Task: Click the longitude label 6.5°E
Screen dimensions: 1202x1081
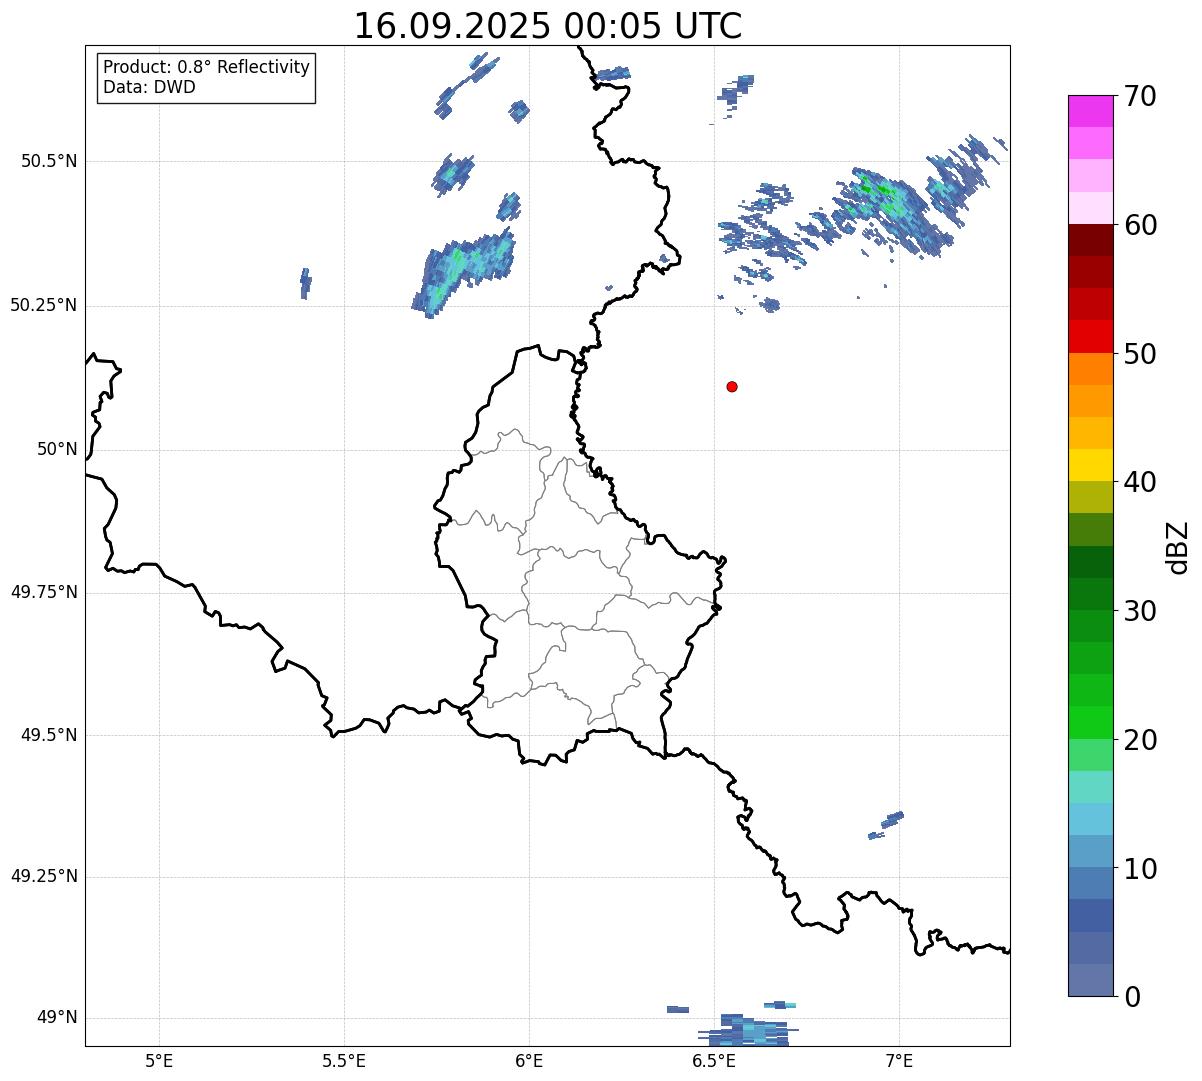Action: tap(714, 1060)
